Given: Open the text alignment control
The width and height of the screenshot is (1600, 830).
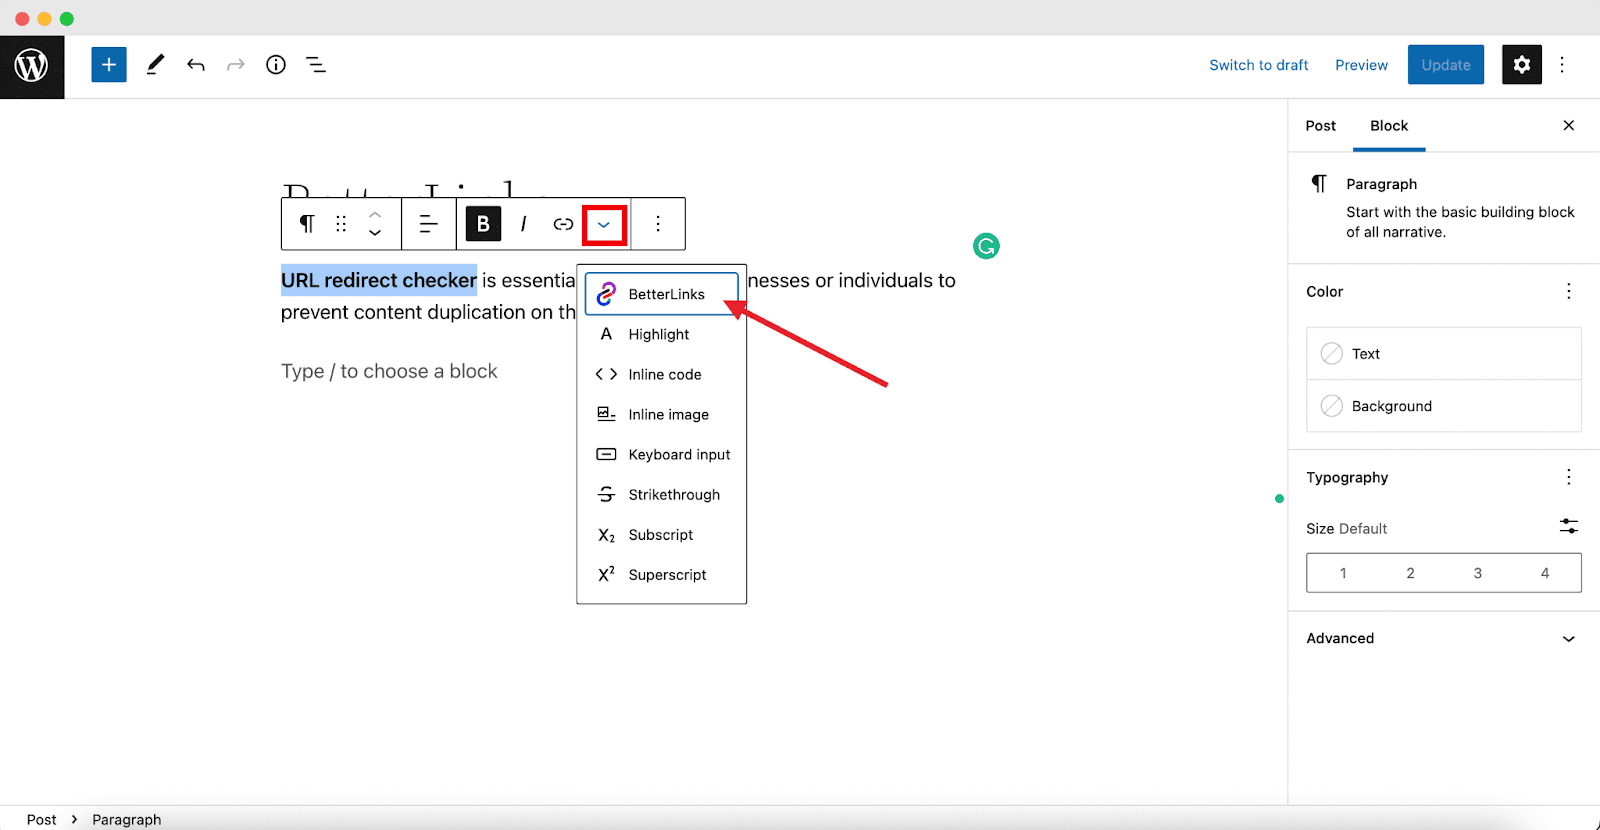Looking at the screenshot, I should pyautogui.click(x=428, y=224).
